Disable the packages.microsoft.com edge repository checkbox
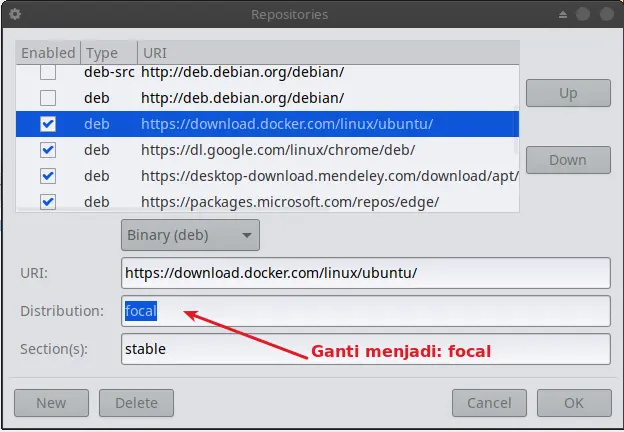Screen dimensions: 624x432 click(48, 202)
